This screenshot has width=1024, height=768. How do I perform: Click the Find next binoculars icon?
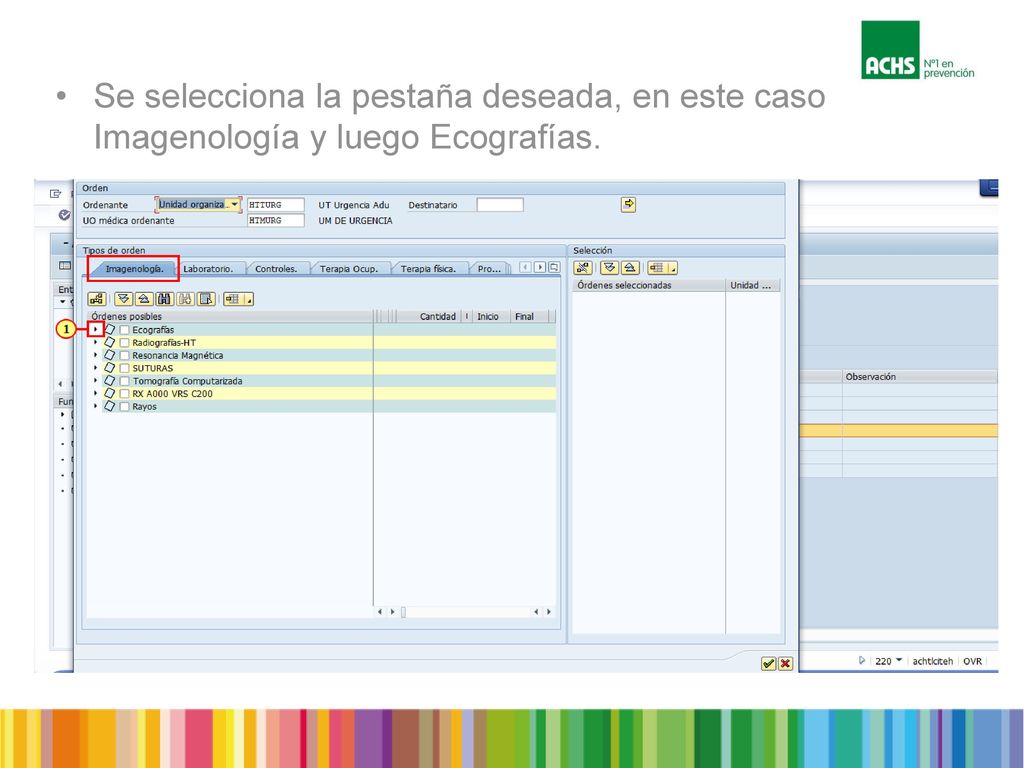tap(185, 299)
